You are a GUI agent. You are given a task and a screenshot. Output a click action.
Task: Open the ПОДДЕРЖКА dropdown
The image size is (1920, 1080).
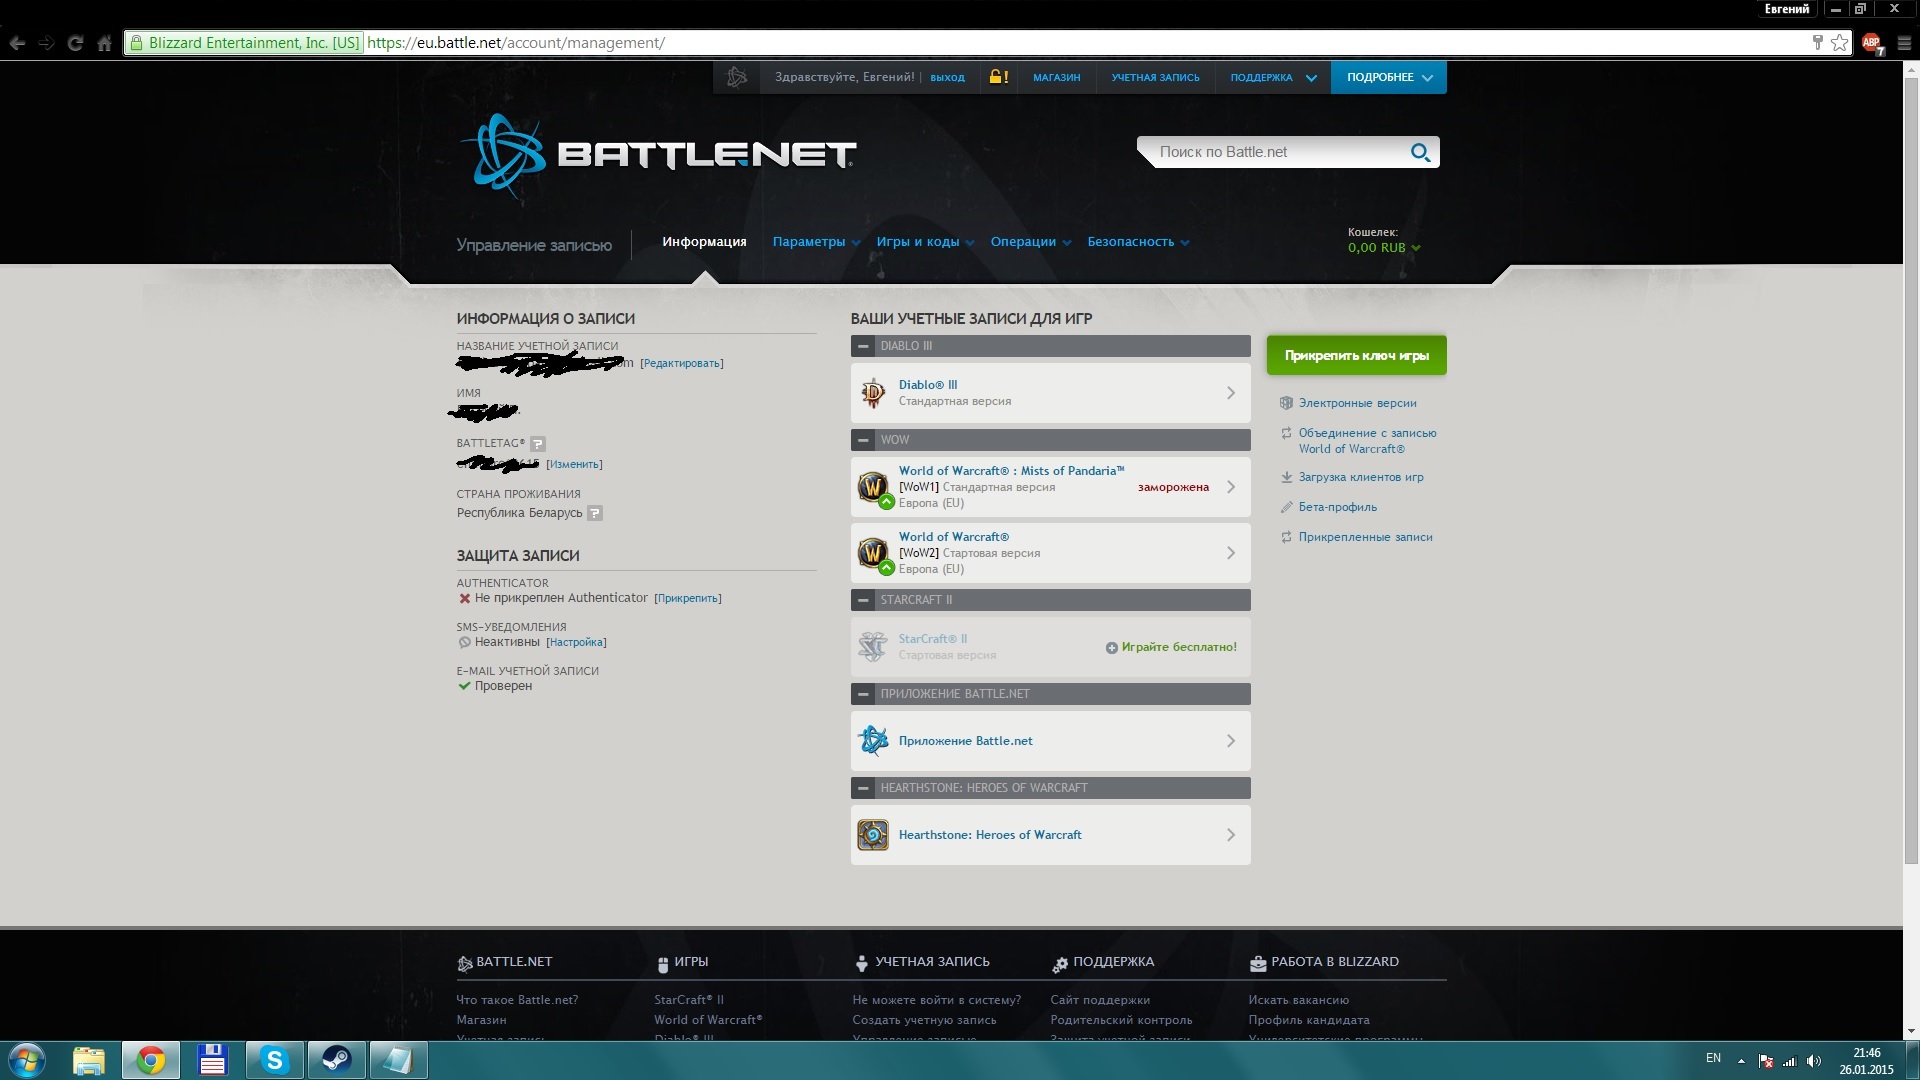coord(1273,77)
